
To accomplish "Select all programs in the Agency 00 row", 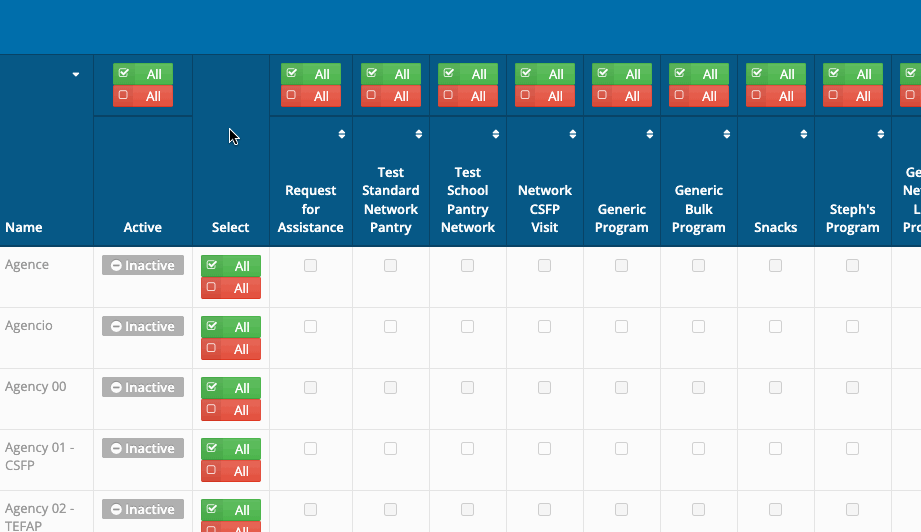I will pyautogui.click(x=231, y=388).
